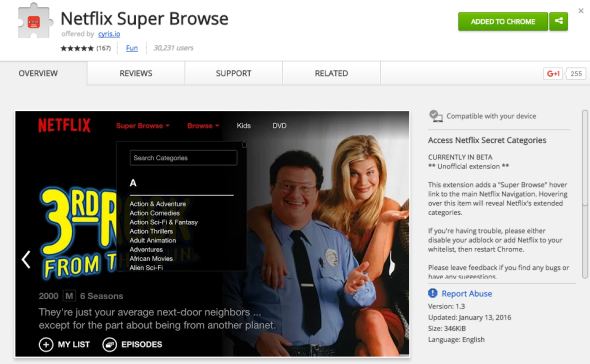Switch to the Support tab
Image resolution: width=590 pixels, height=364 pixels.
233,73
